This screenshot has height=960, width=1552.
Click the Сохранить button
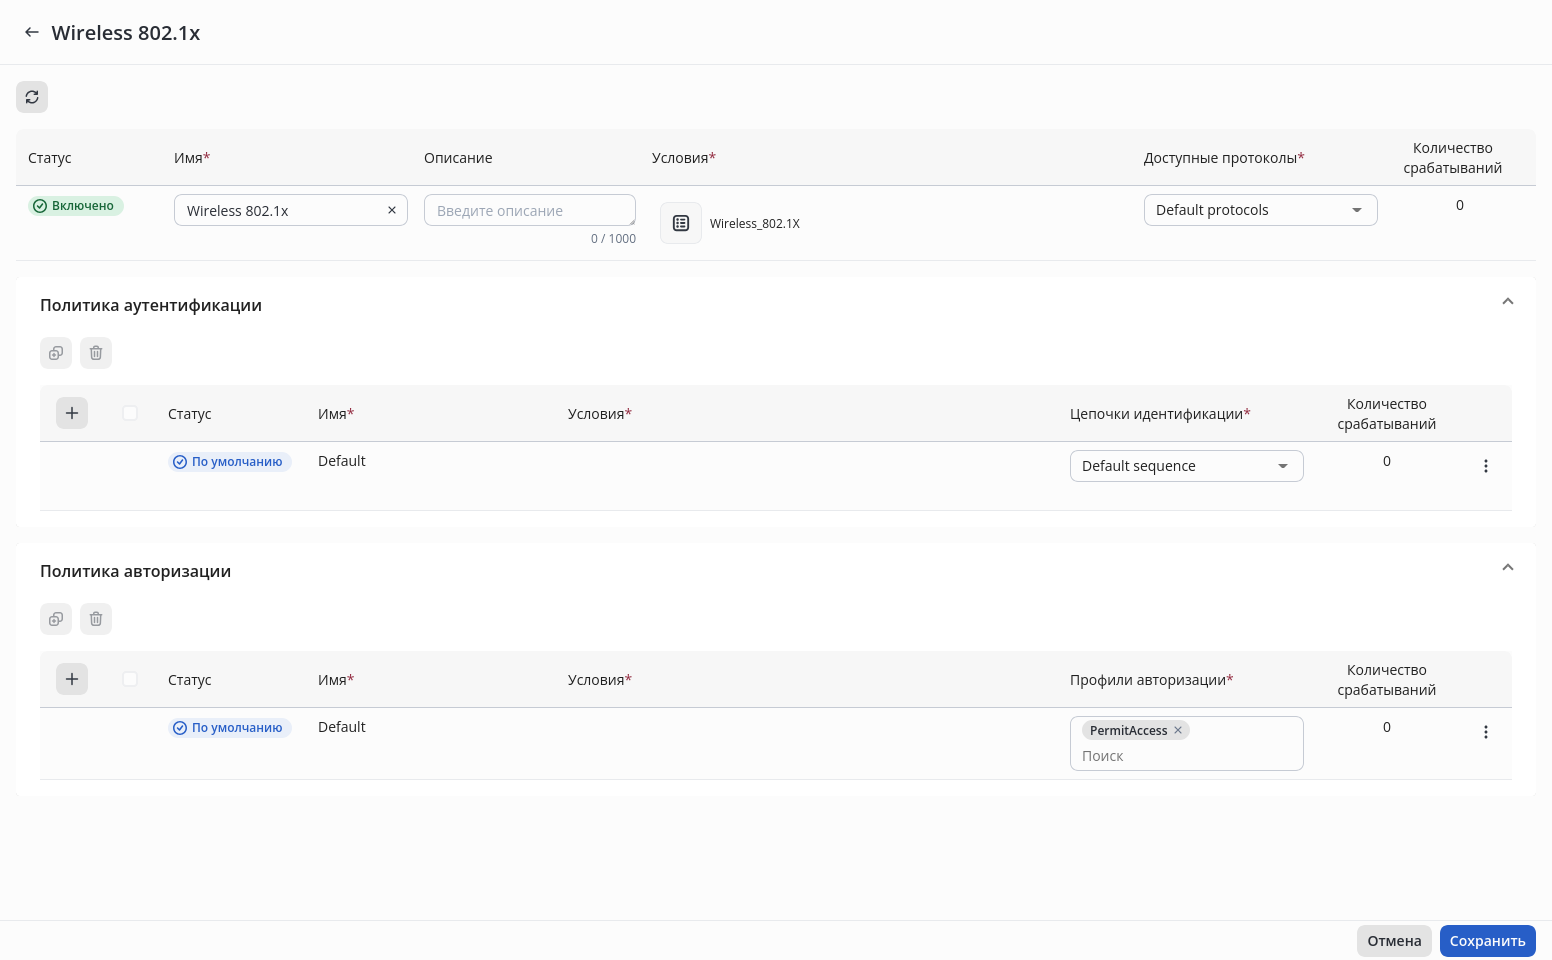click(1487, 941)
